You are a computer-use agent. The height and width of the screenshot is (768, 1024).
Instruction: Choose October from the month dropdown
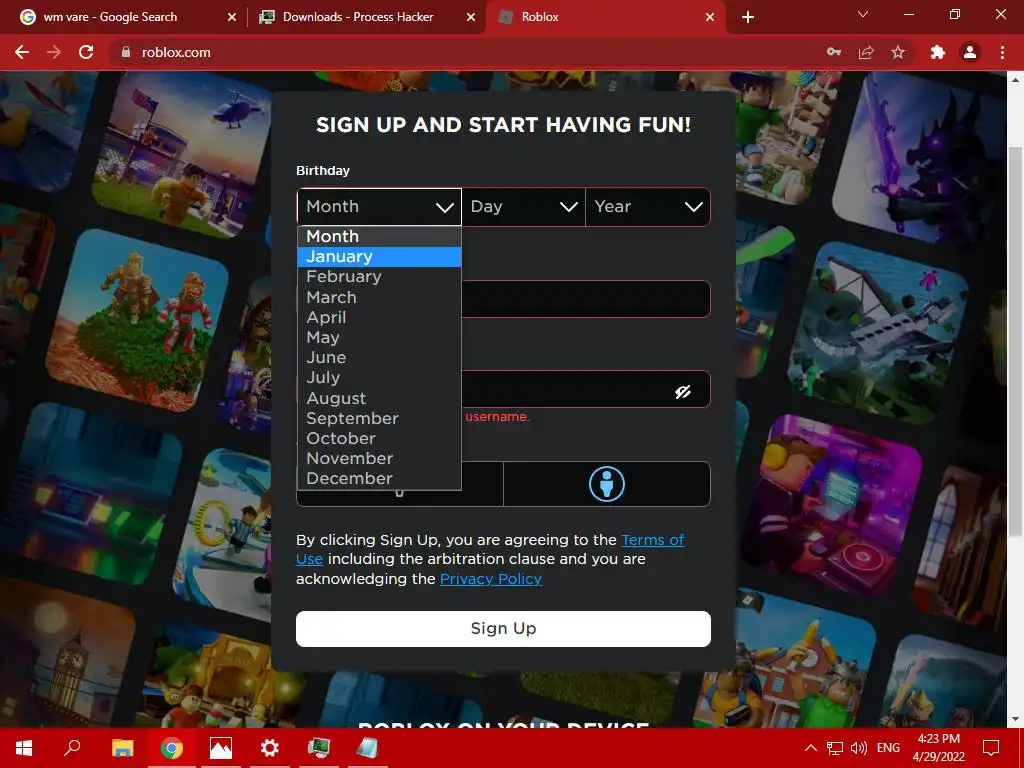(x=379, y=438)
